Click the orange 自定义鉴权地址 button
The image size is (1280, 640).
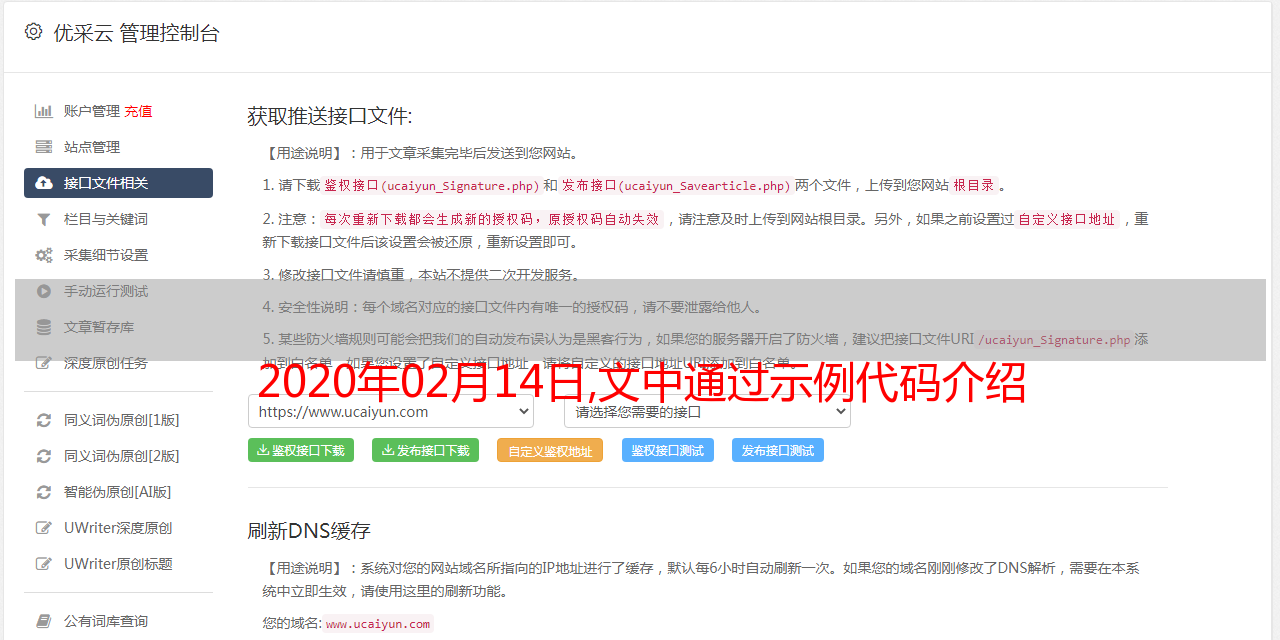click(550, 450)
